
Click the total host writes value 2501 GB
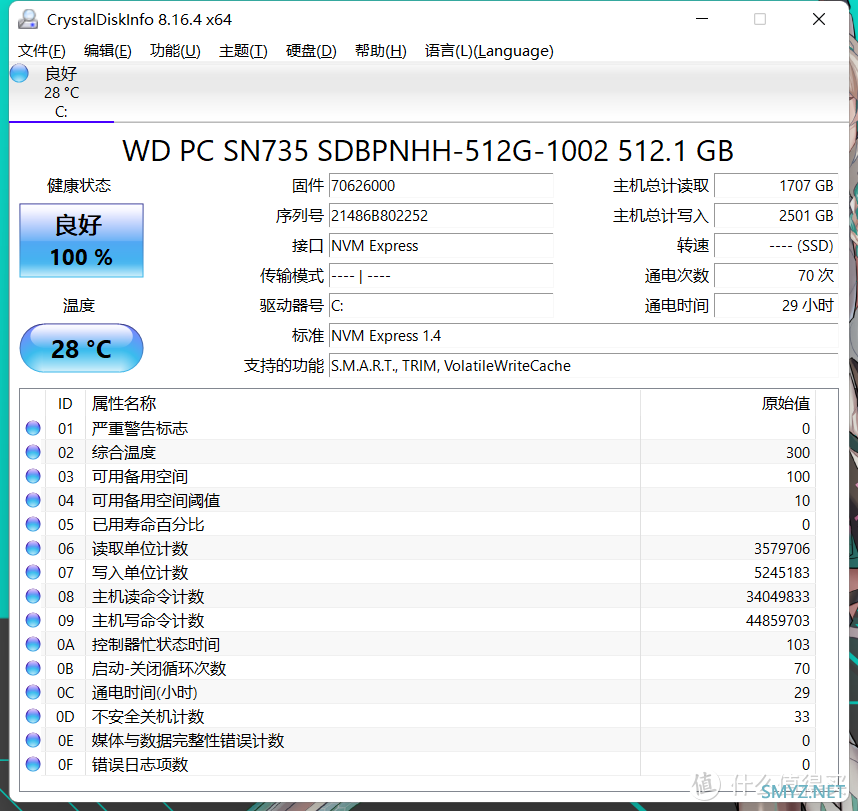776,216
